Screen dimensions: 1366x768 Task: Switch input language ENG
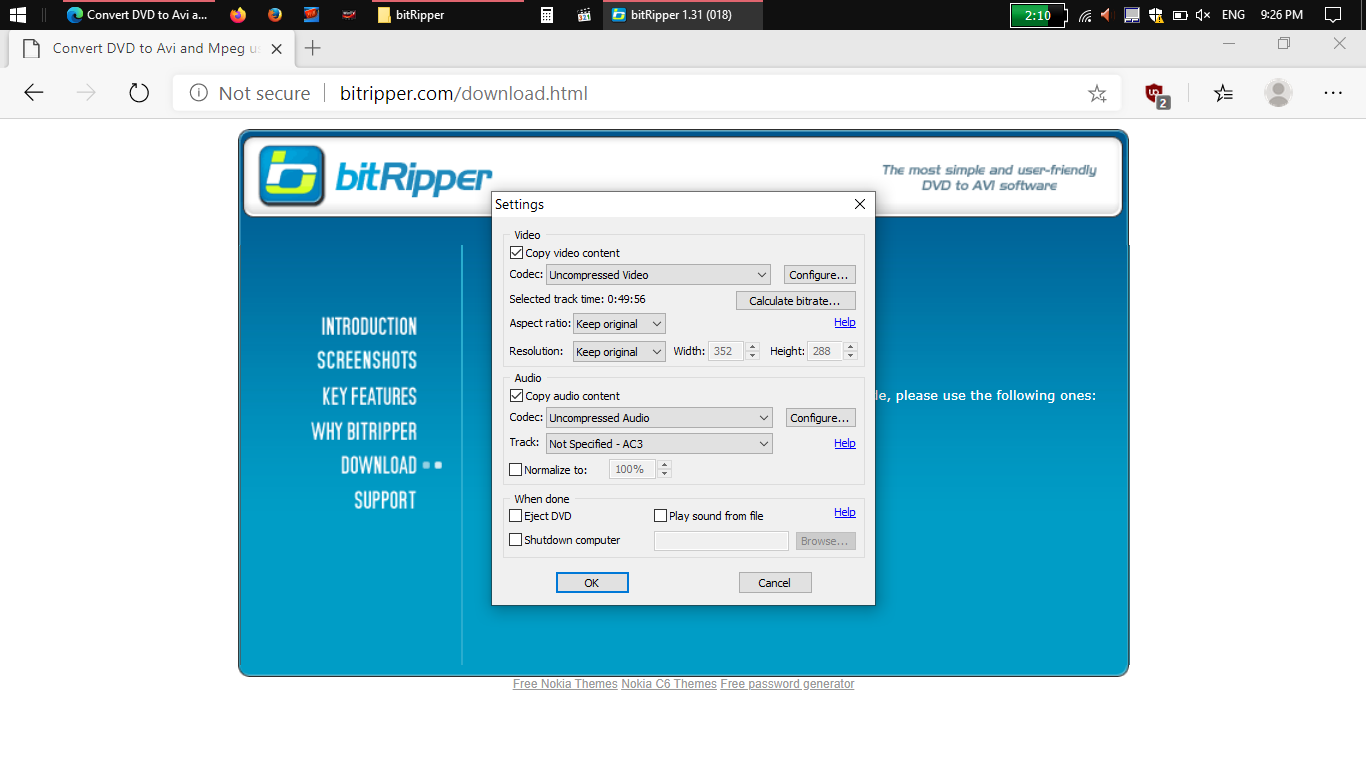pyautogui.click(x=1233, y=15)
